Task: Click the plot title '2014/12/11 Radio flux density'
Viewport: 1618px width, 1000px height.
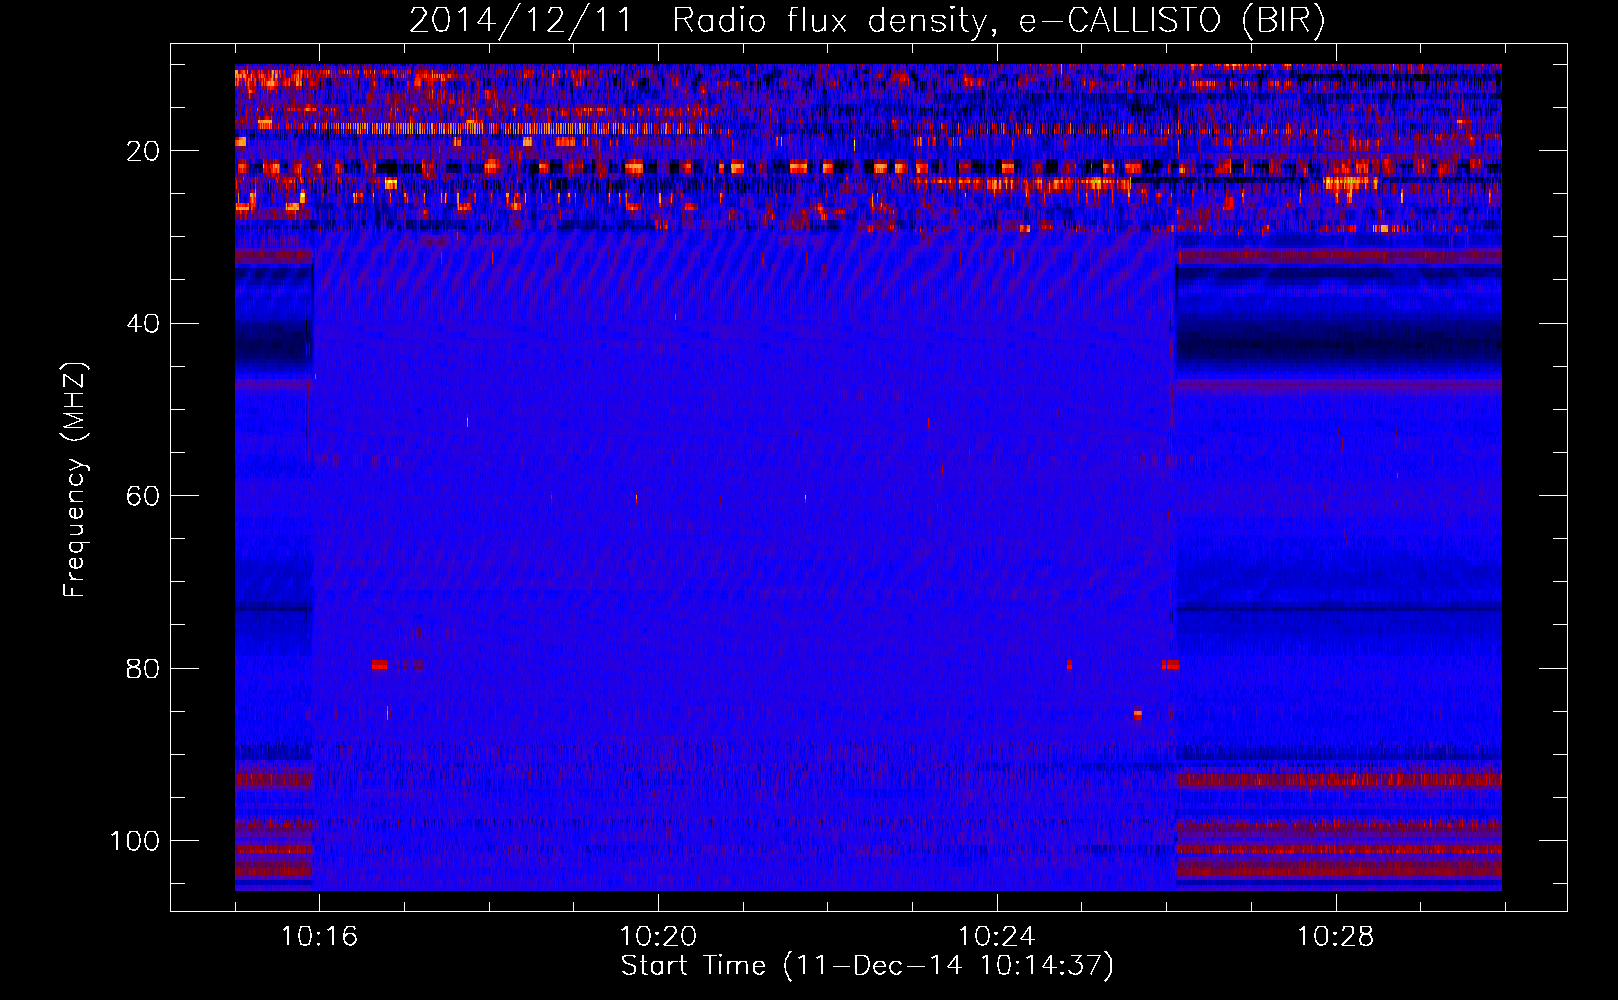Action: 867,20
